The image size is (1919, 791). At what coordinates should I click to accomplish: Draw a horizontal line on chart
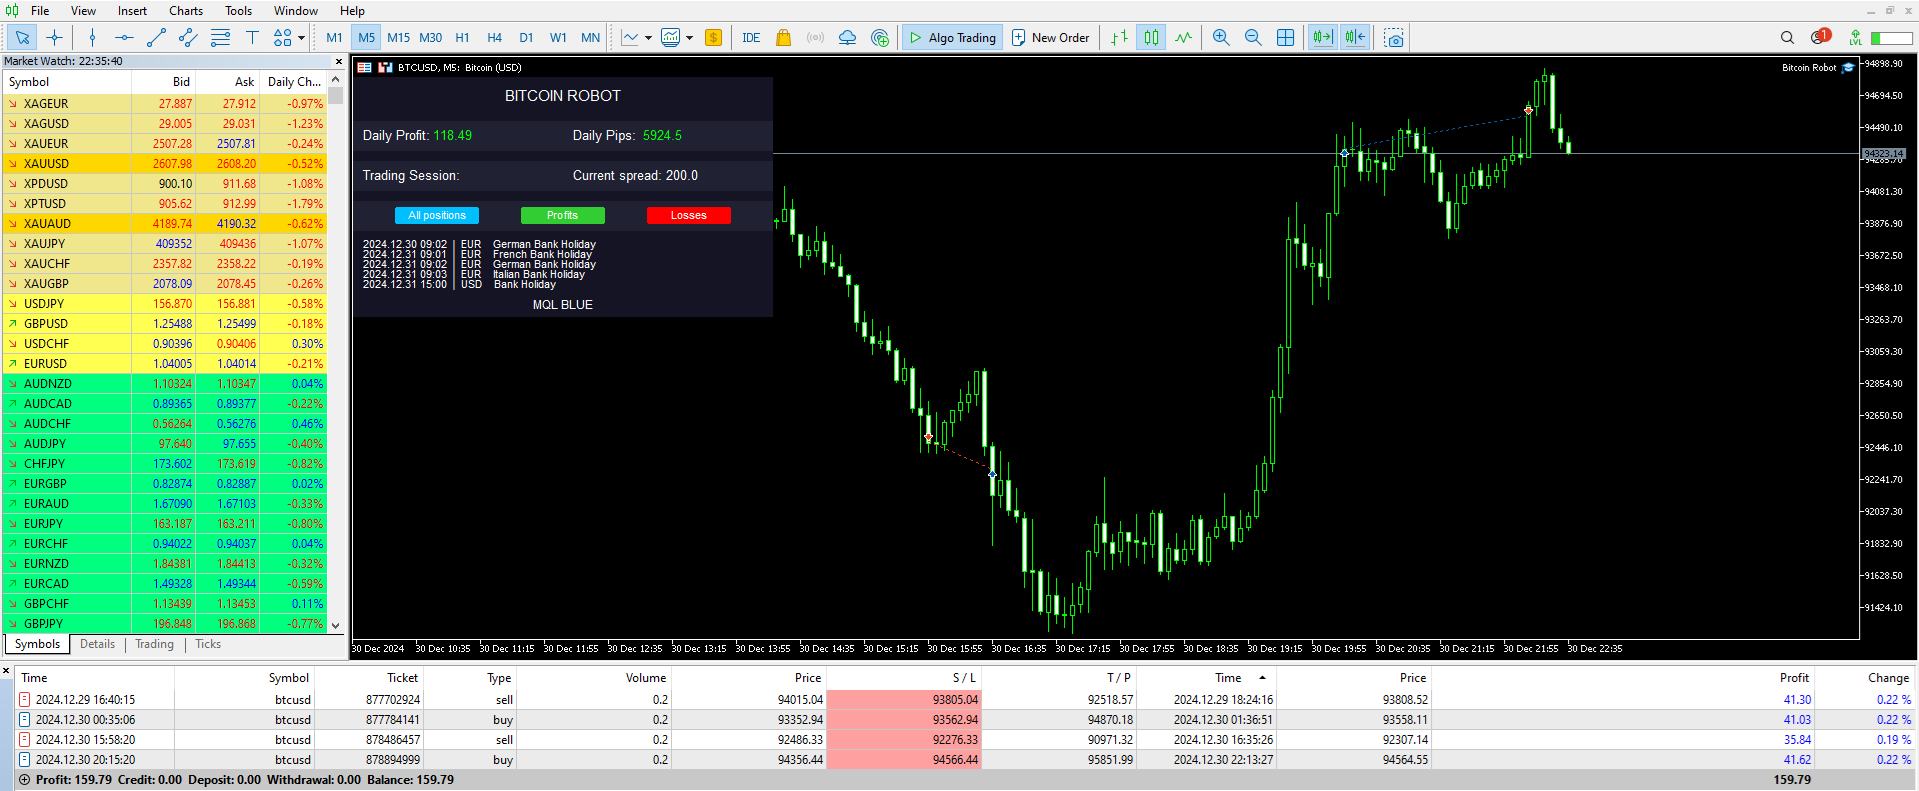tap(124, 38)
